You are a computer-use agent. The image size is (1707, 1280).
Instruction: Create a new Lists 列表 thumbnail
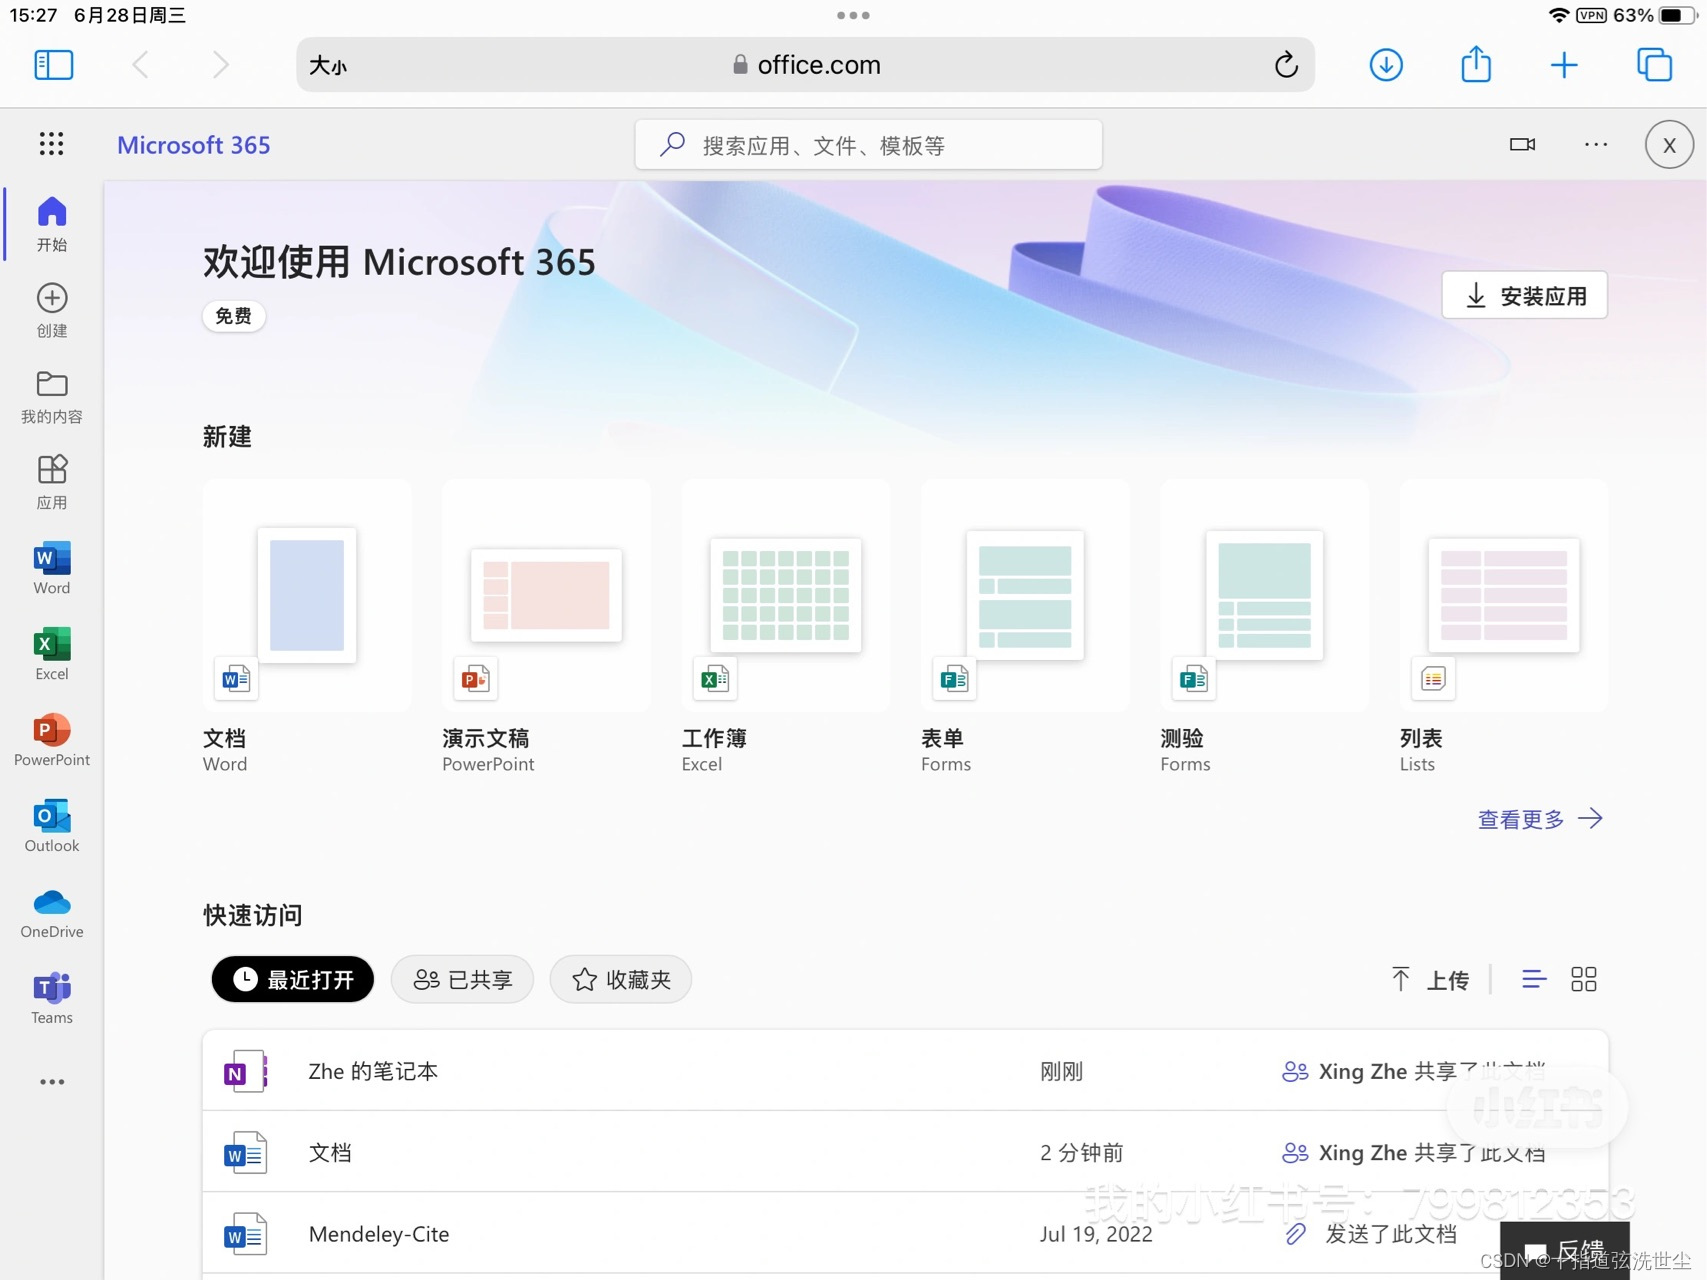(x=1504, y=595)
